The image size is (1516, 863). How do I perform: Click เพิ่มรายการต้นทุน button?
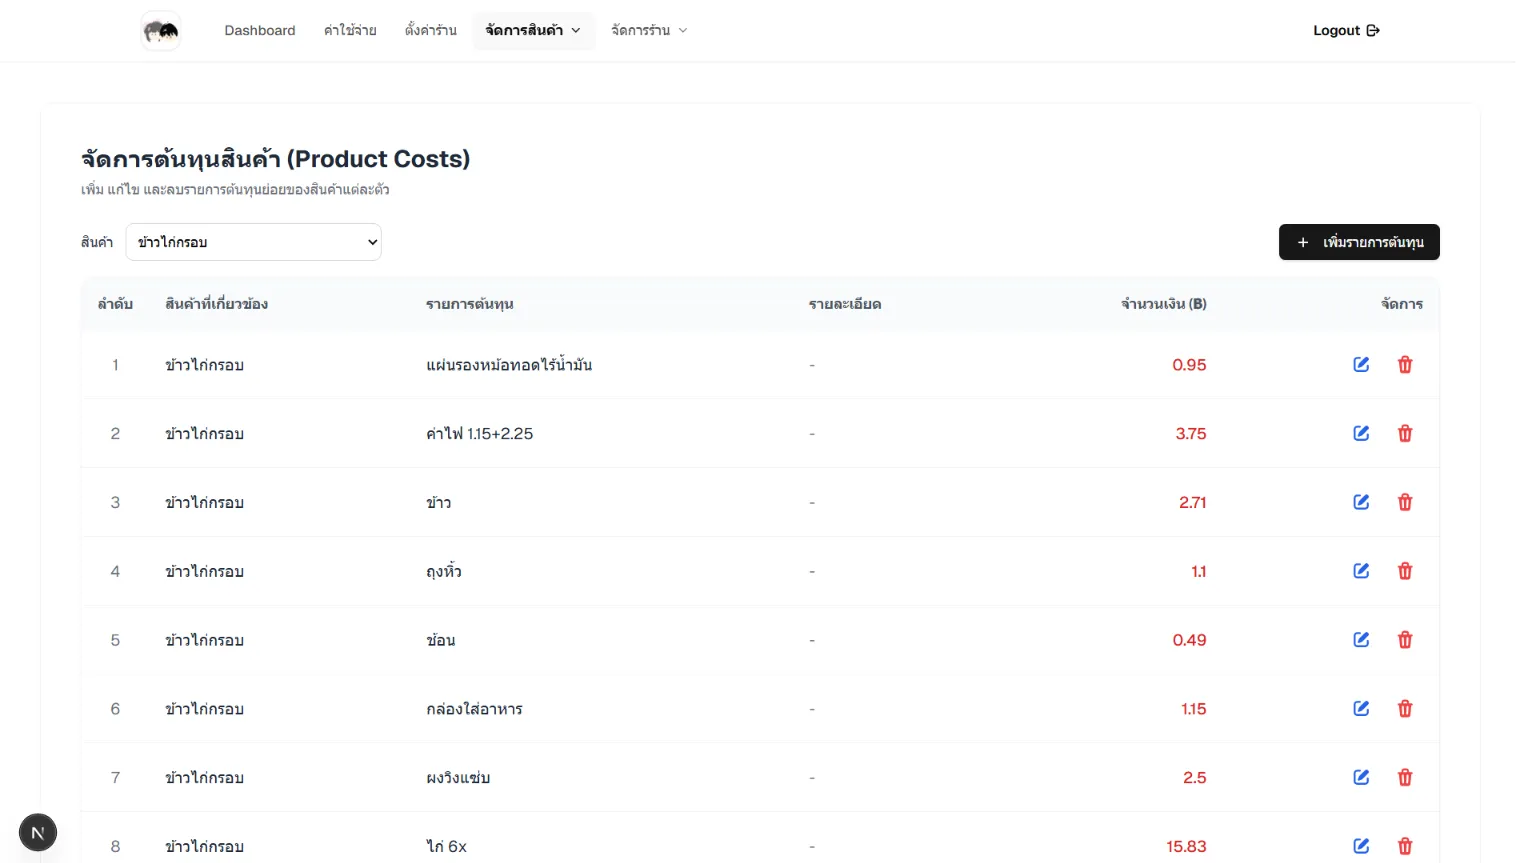(1359, 242)
